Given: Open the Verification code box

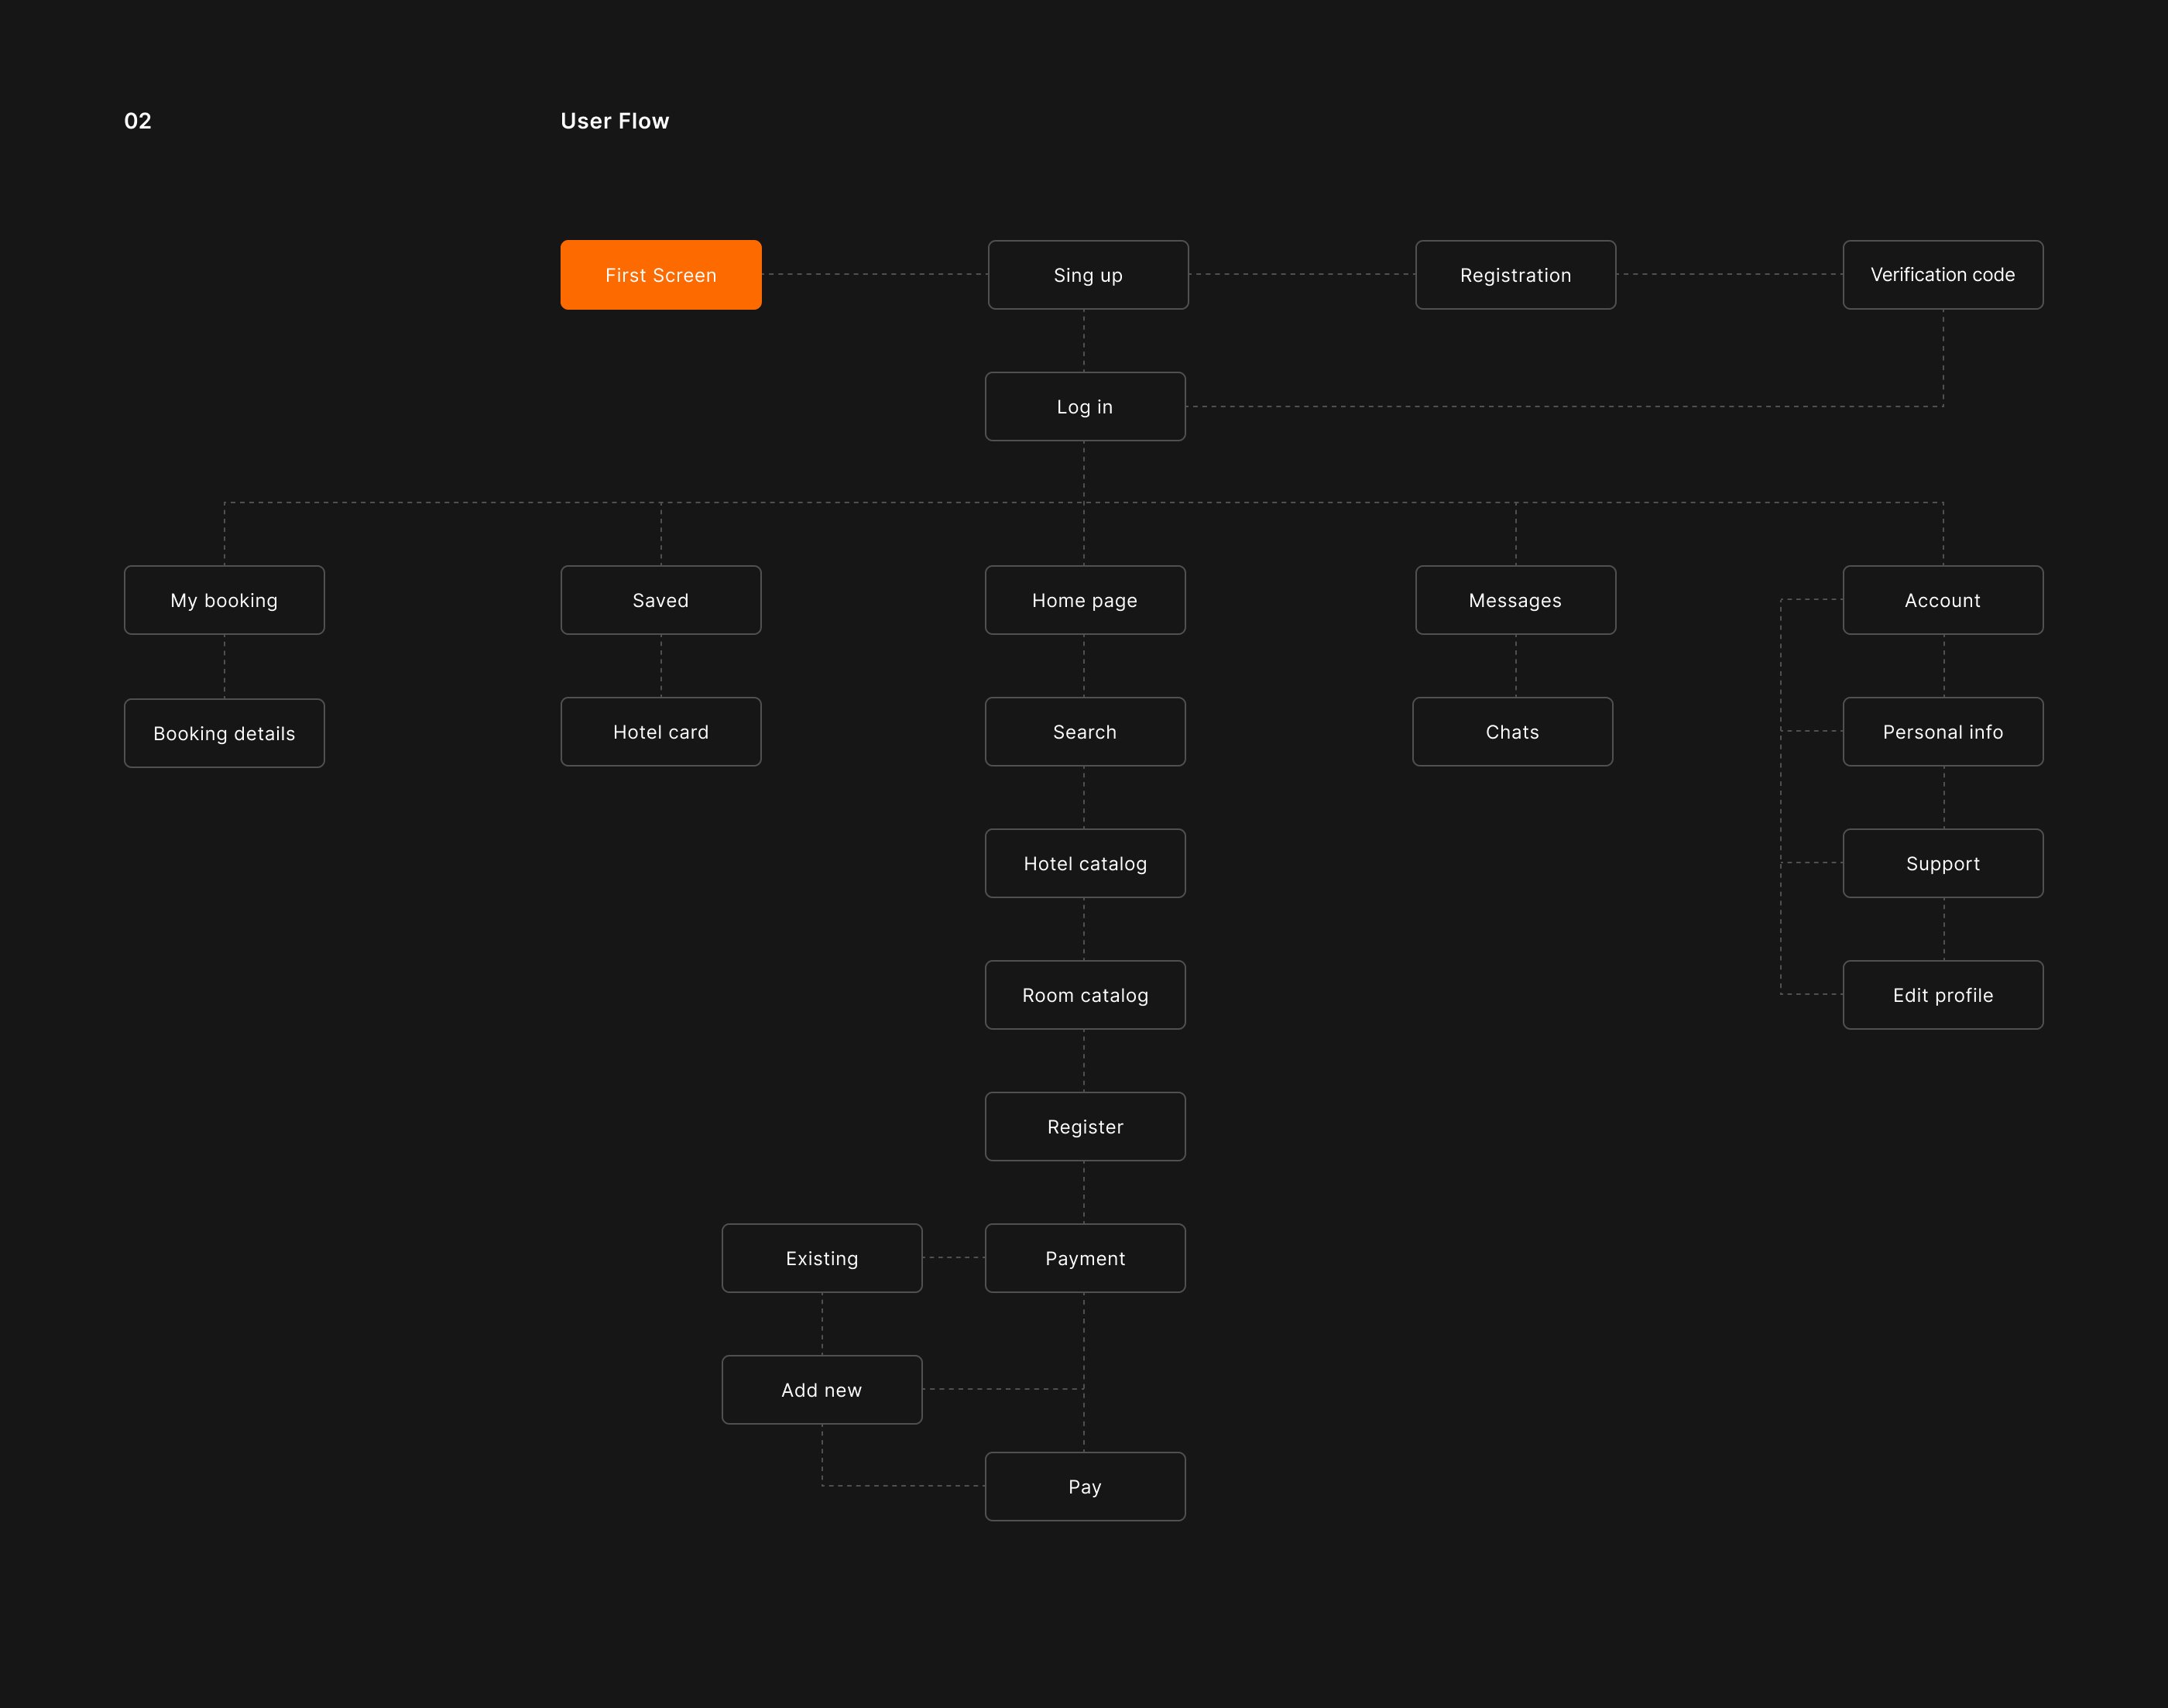Looking at the screenshot, I should click(x=1942, y=275).
